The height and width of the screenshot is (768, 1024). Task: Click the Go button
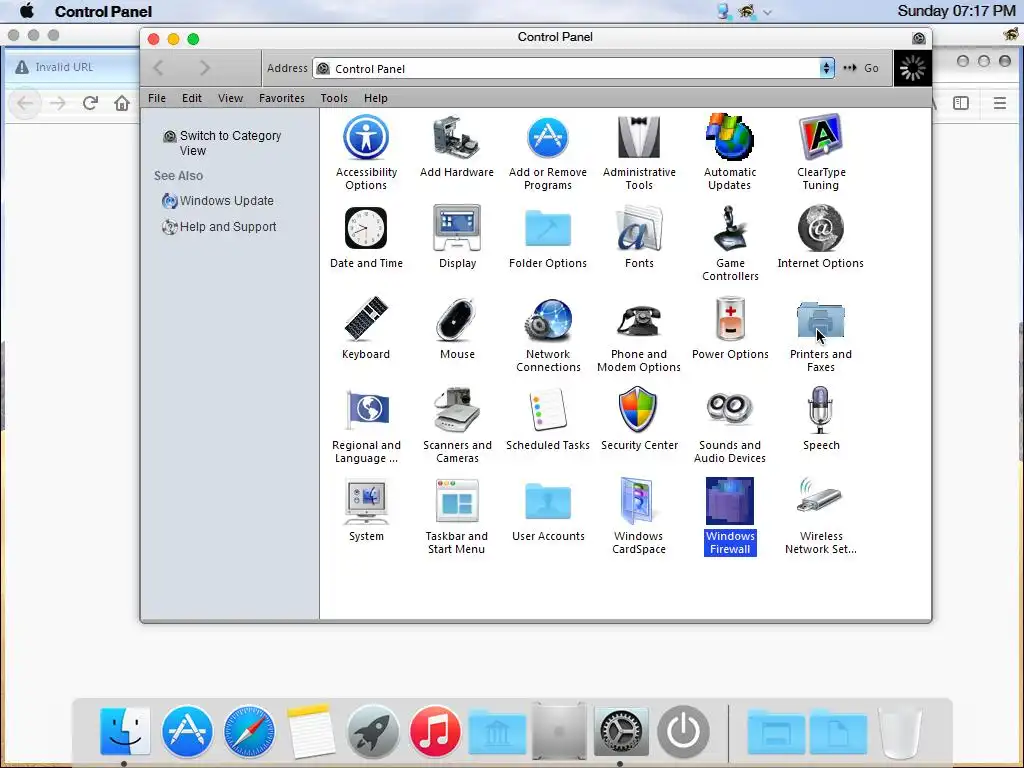tap(861, 68)
